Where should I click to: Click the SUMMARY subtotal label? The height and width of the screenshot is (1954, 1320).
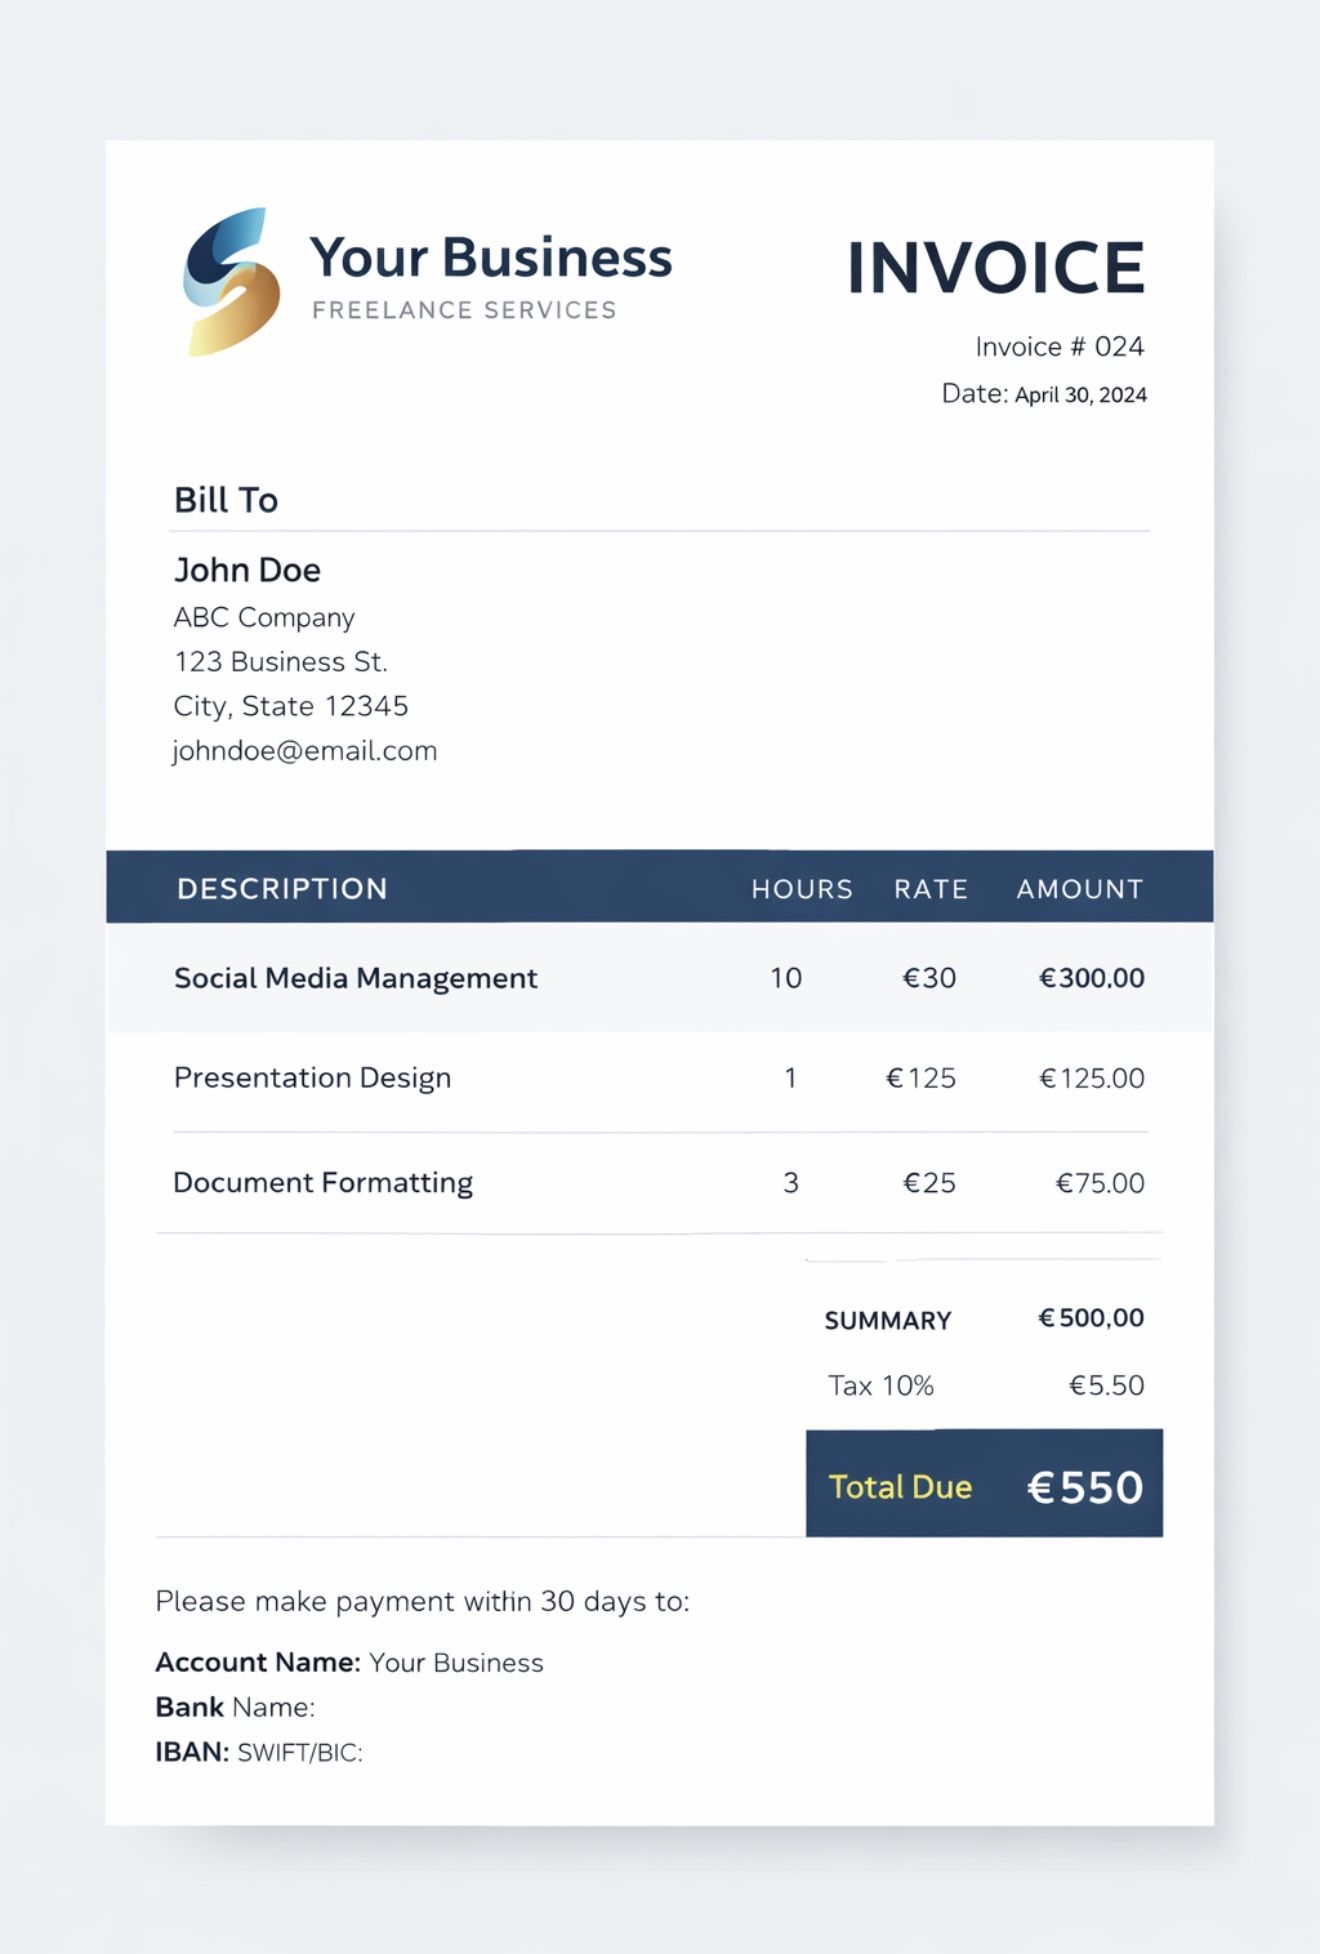tap(888, 1321)
